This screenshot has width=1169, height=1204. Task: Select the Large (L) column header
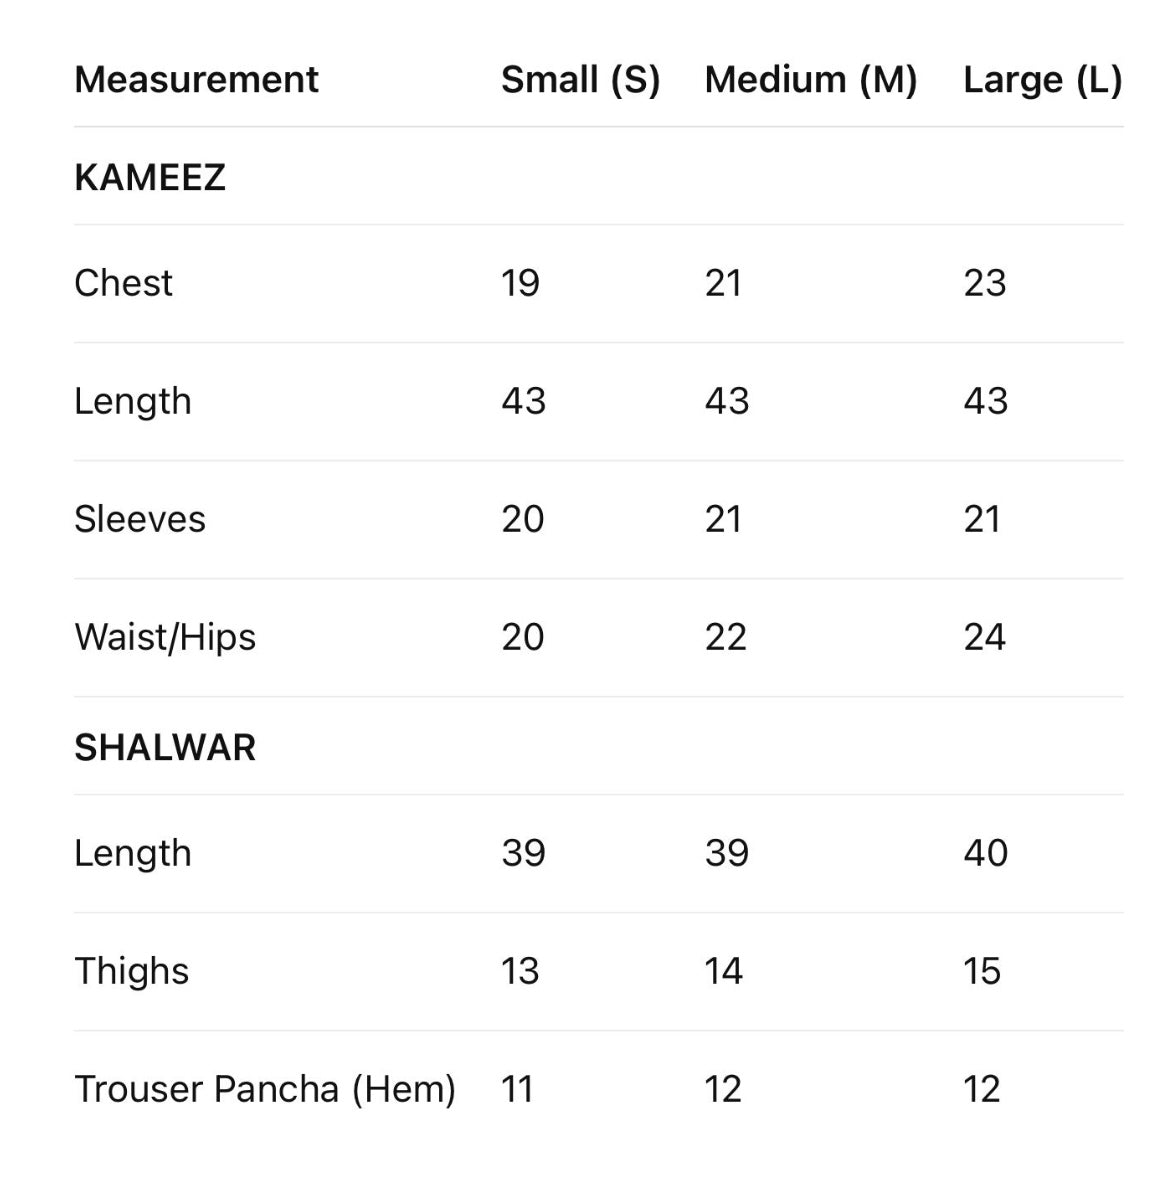point(1042,79)
